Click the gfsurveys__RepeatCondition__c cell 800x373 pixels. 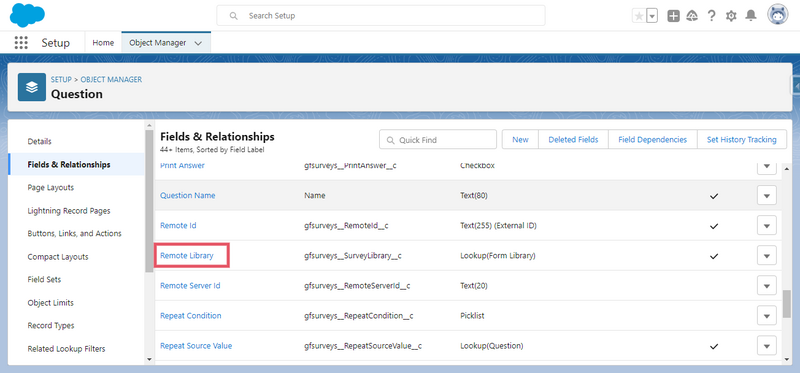pos(359,316)
